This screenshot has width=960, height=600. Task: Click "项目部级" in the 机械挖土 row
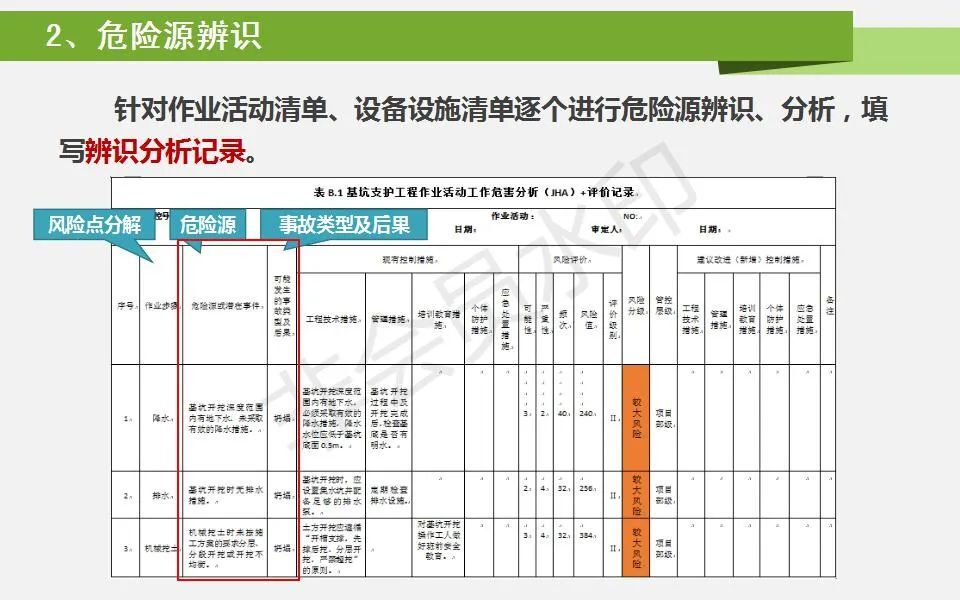(664, 549)
